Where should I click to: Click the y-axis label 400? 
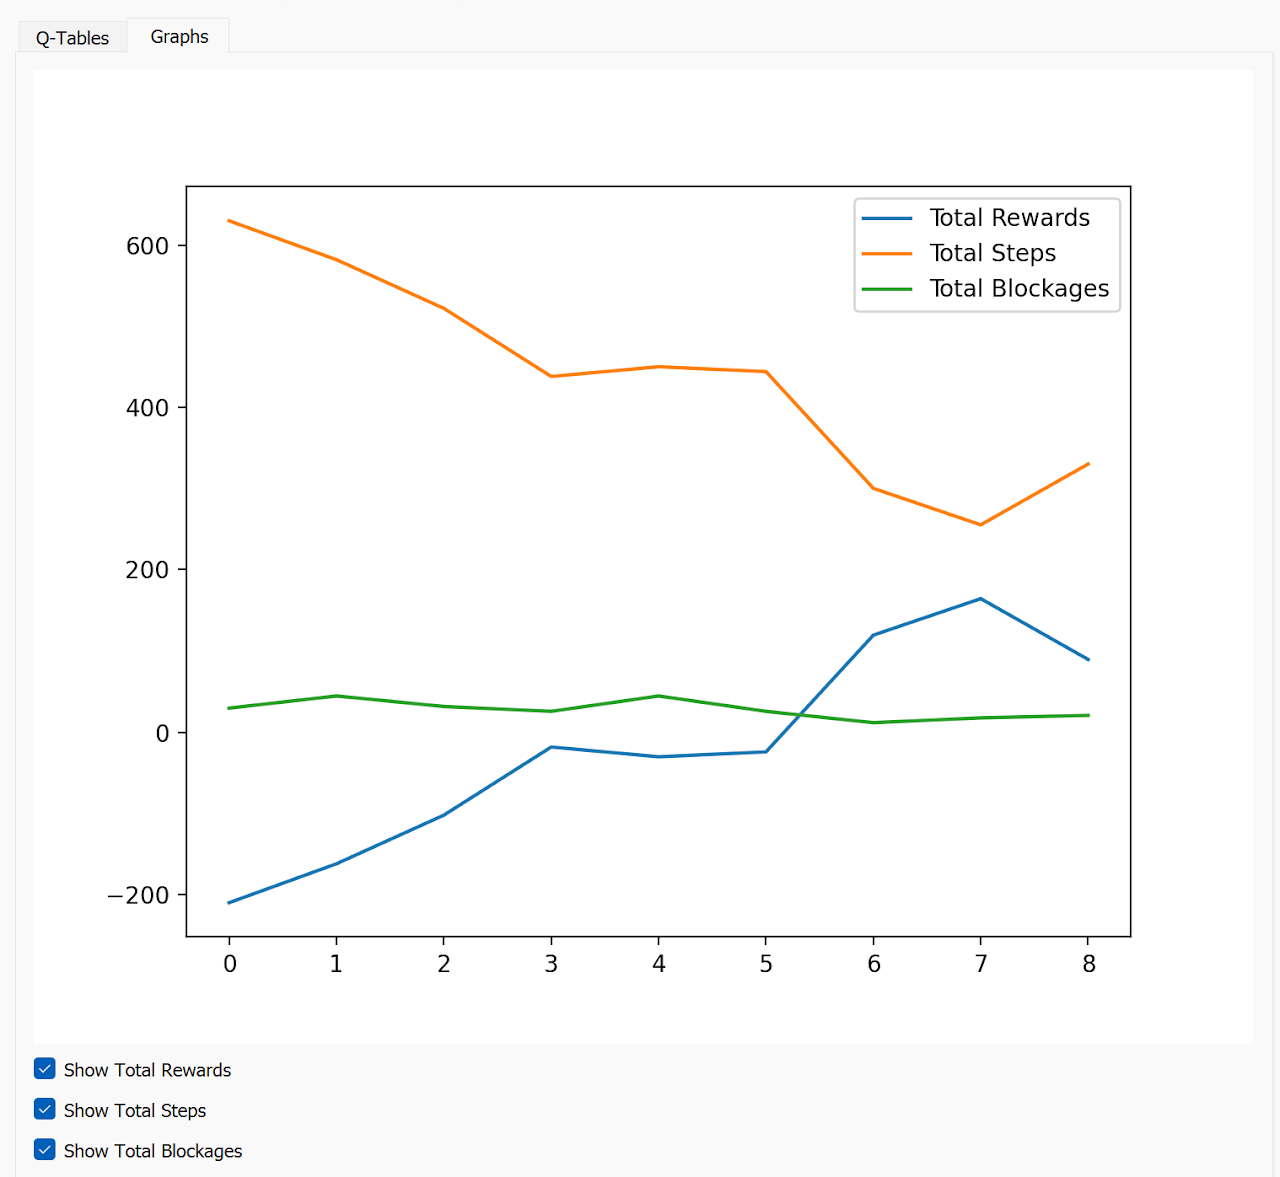coord(148,408)
